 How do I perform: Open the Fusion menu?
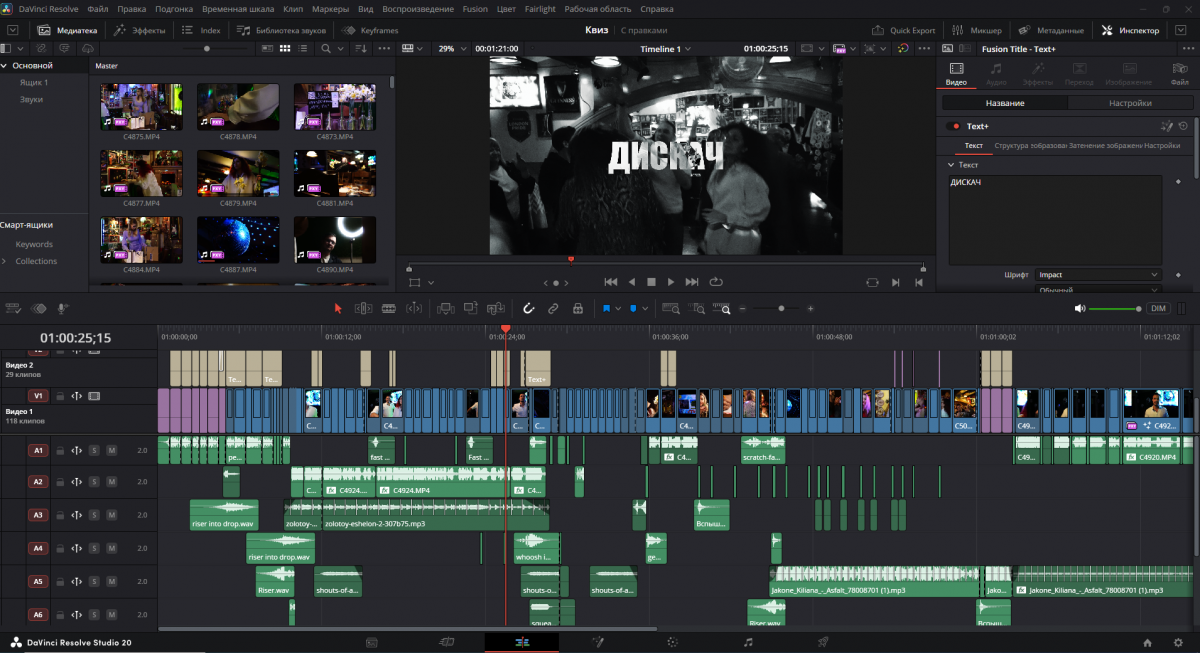tap(476, 8)
